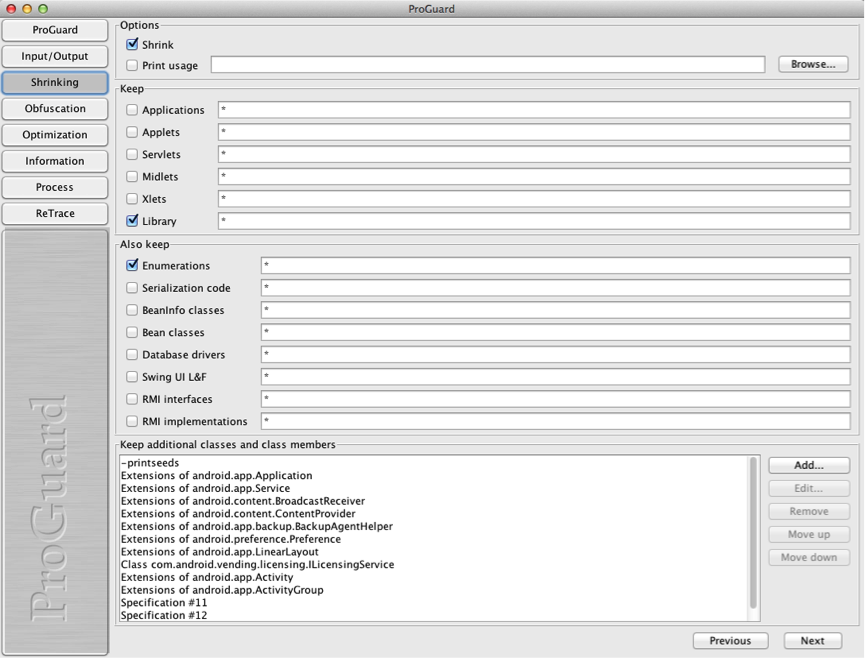Image resolution: width=865 pixels, height=658 pixels.
Task: Click the Add... button
Action: 809,466
